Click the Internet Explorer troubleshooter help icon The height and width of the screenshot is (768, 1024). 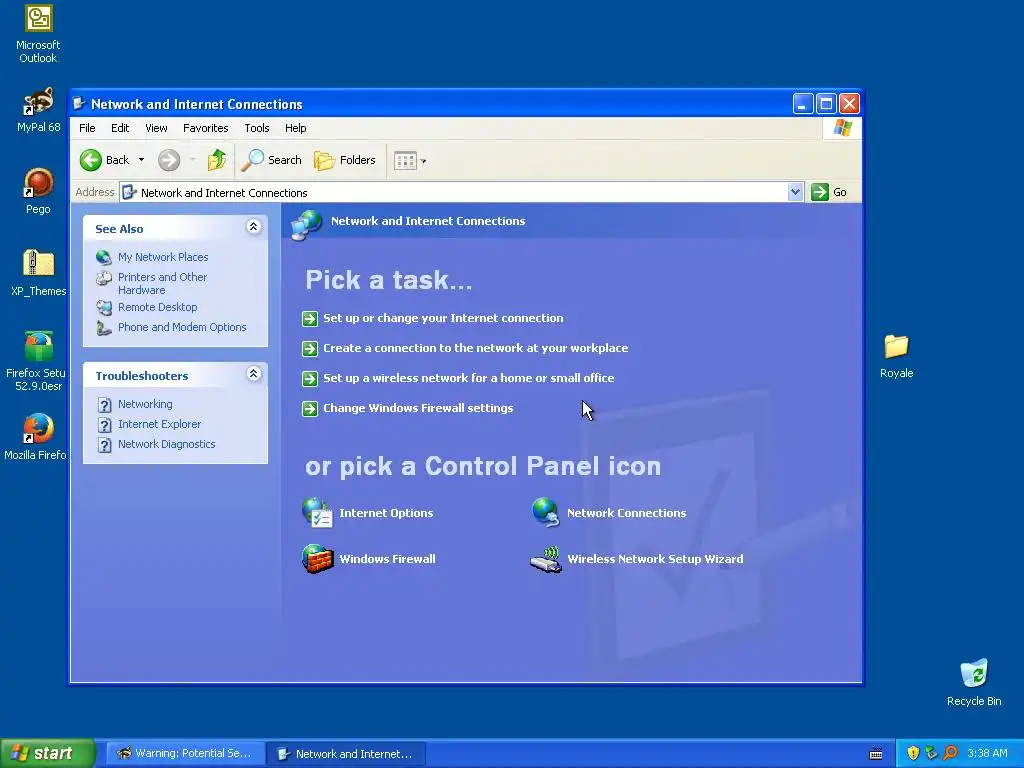pyautogui.click(x=104, y=424)
